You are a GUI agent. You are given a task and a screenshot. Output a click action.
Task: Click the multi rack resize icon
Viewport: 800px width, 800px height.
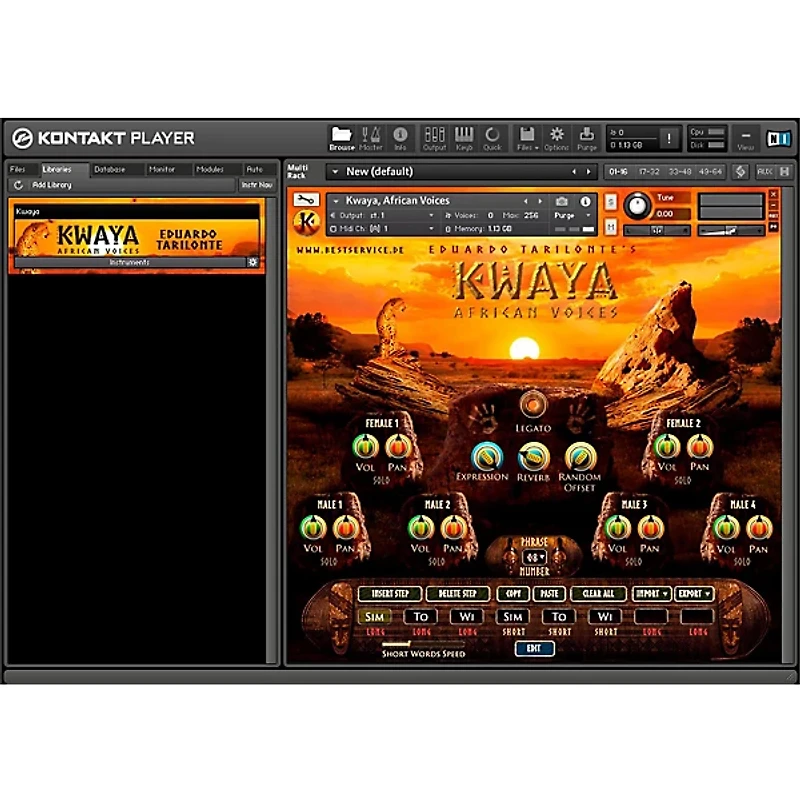(740, 172)
